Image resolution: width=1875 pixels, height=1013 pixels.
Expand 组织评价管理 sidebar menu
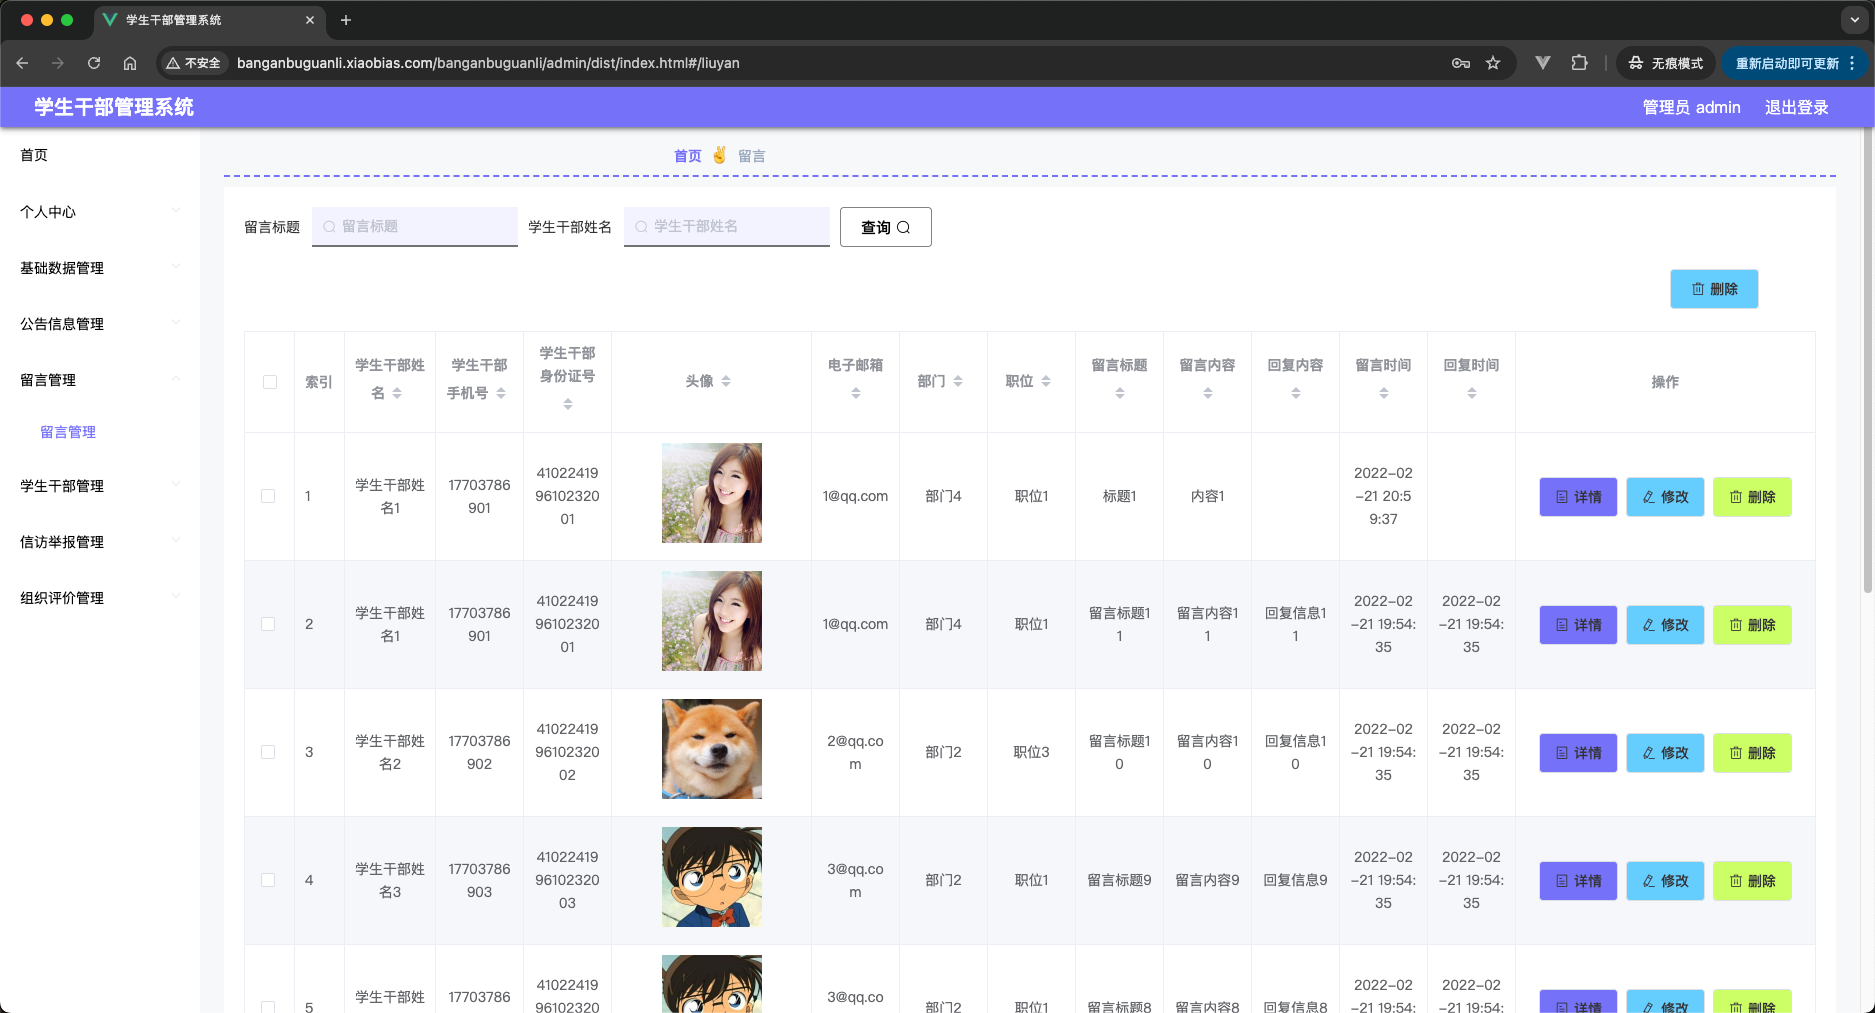100,597
